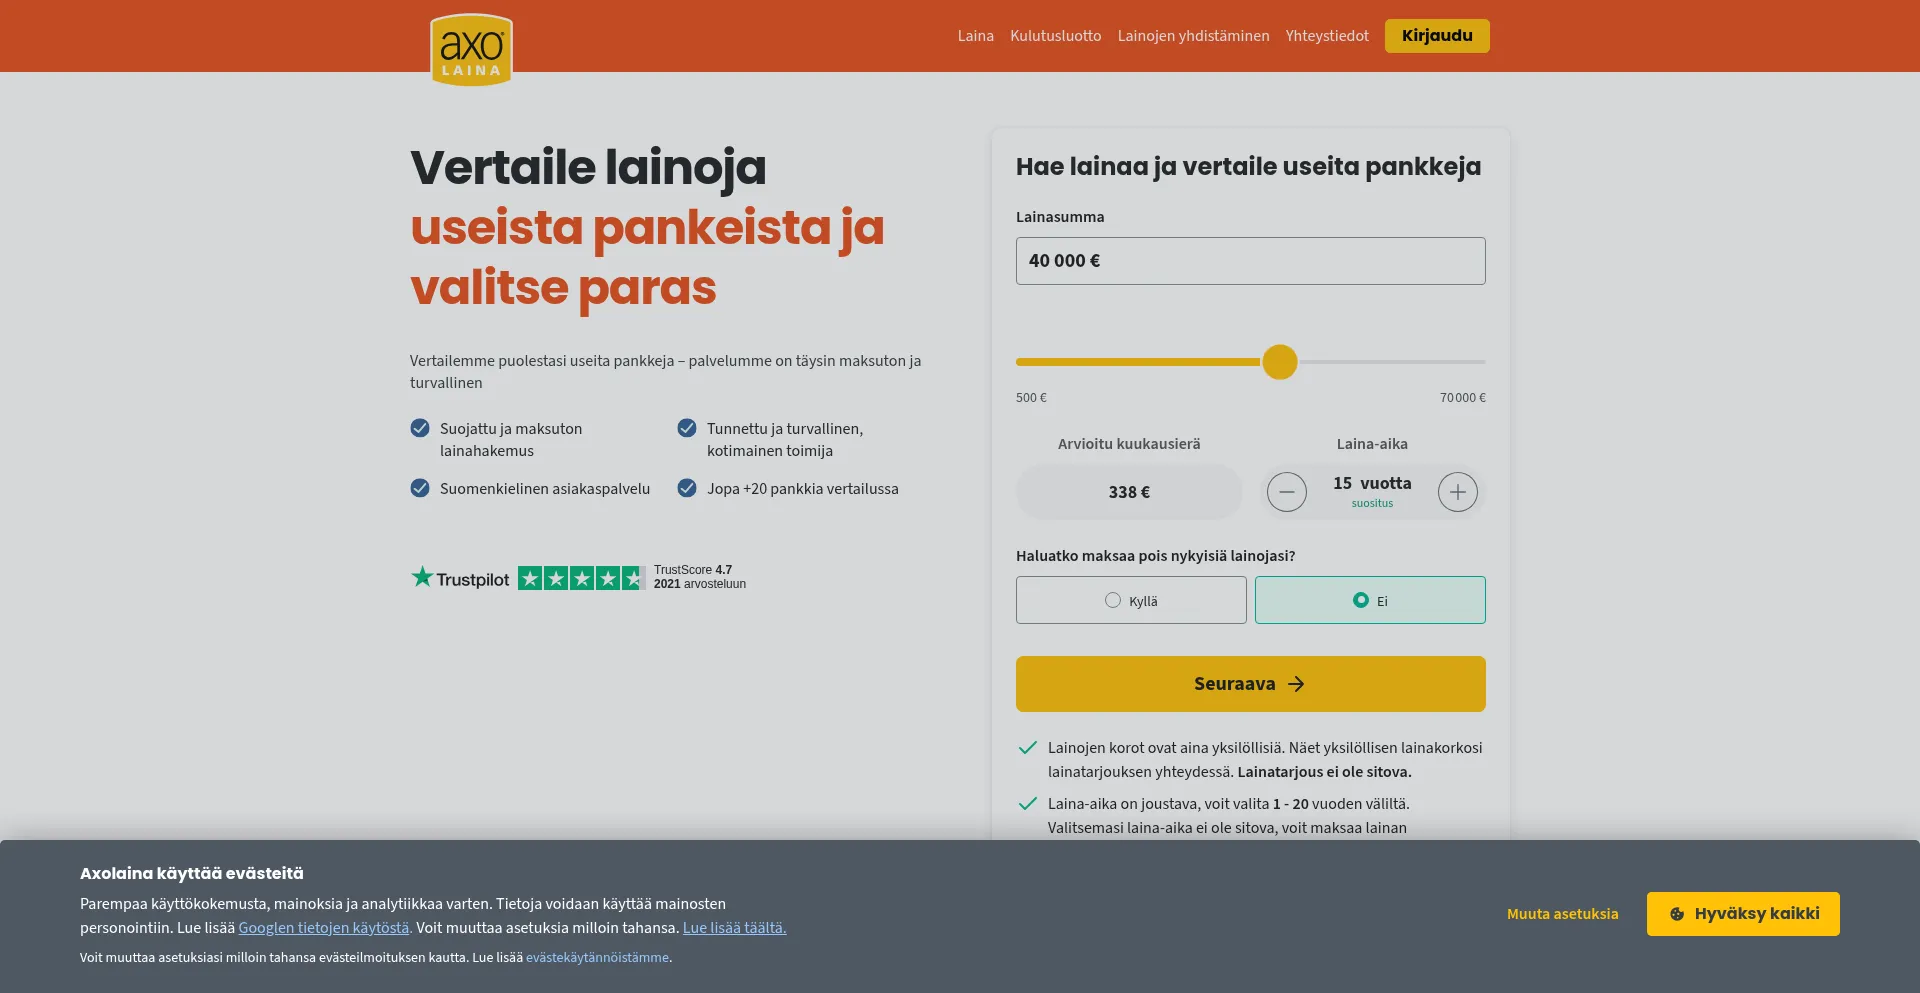Open Lainojen yhdistäminen menu item

point(1193,36)
